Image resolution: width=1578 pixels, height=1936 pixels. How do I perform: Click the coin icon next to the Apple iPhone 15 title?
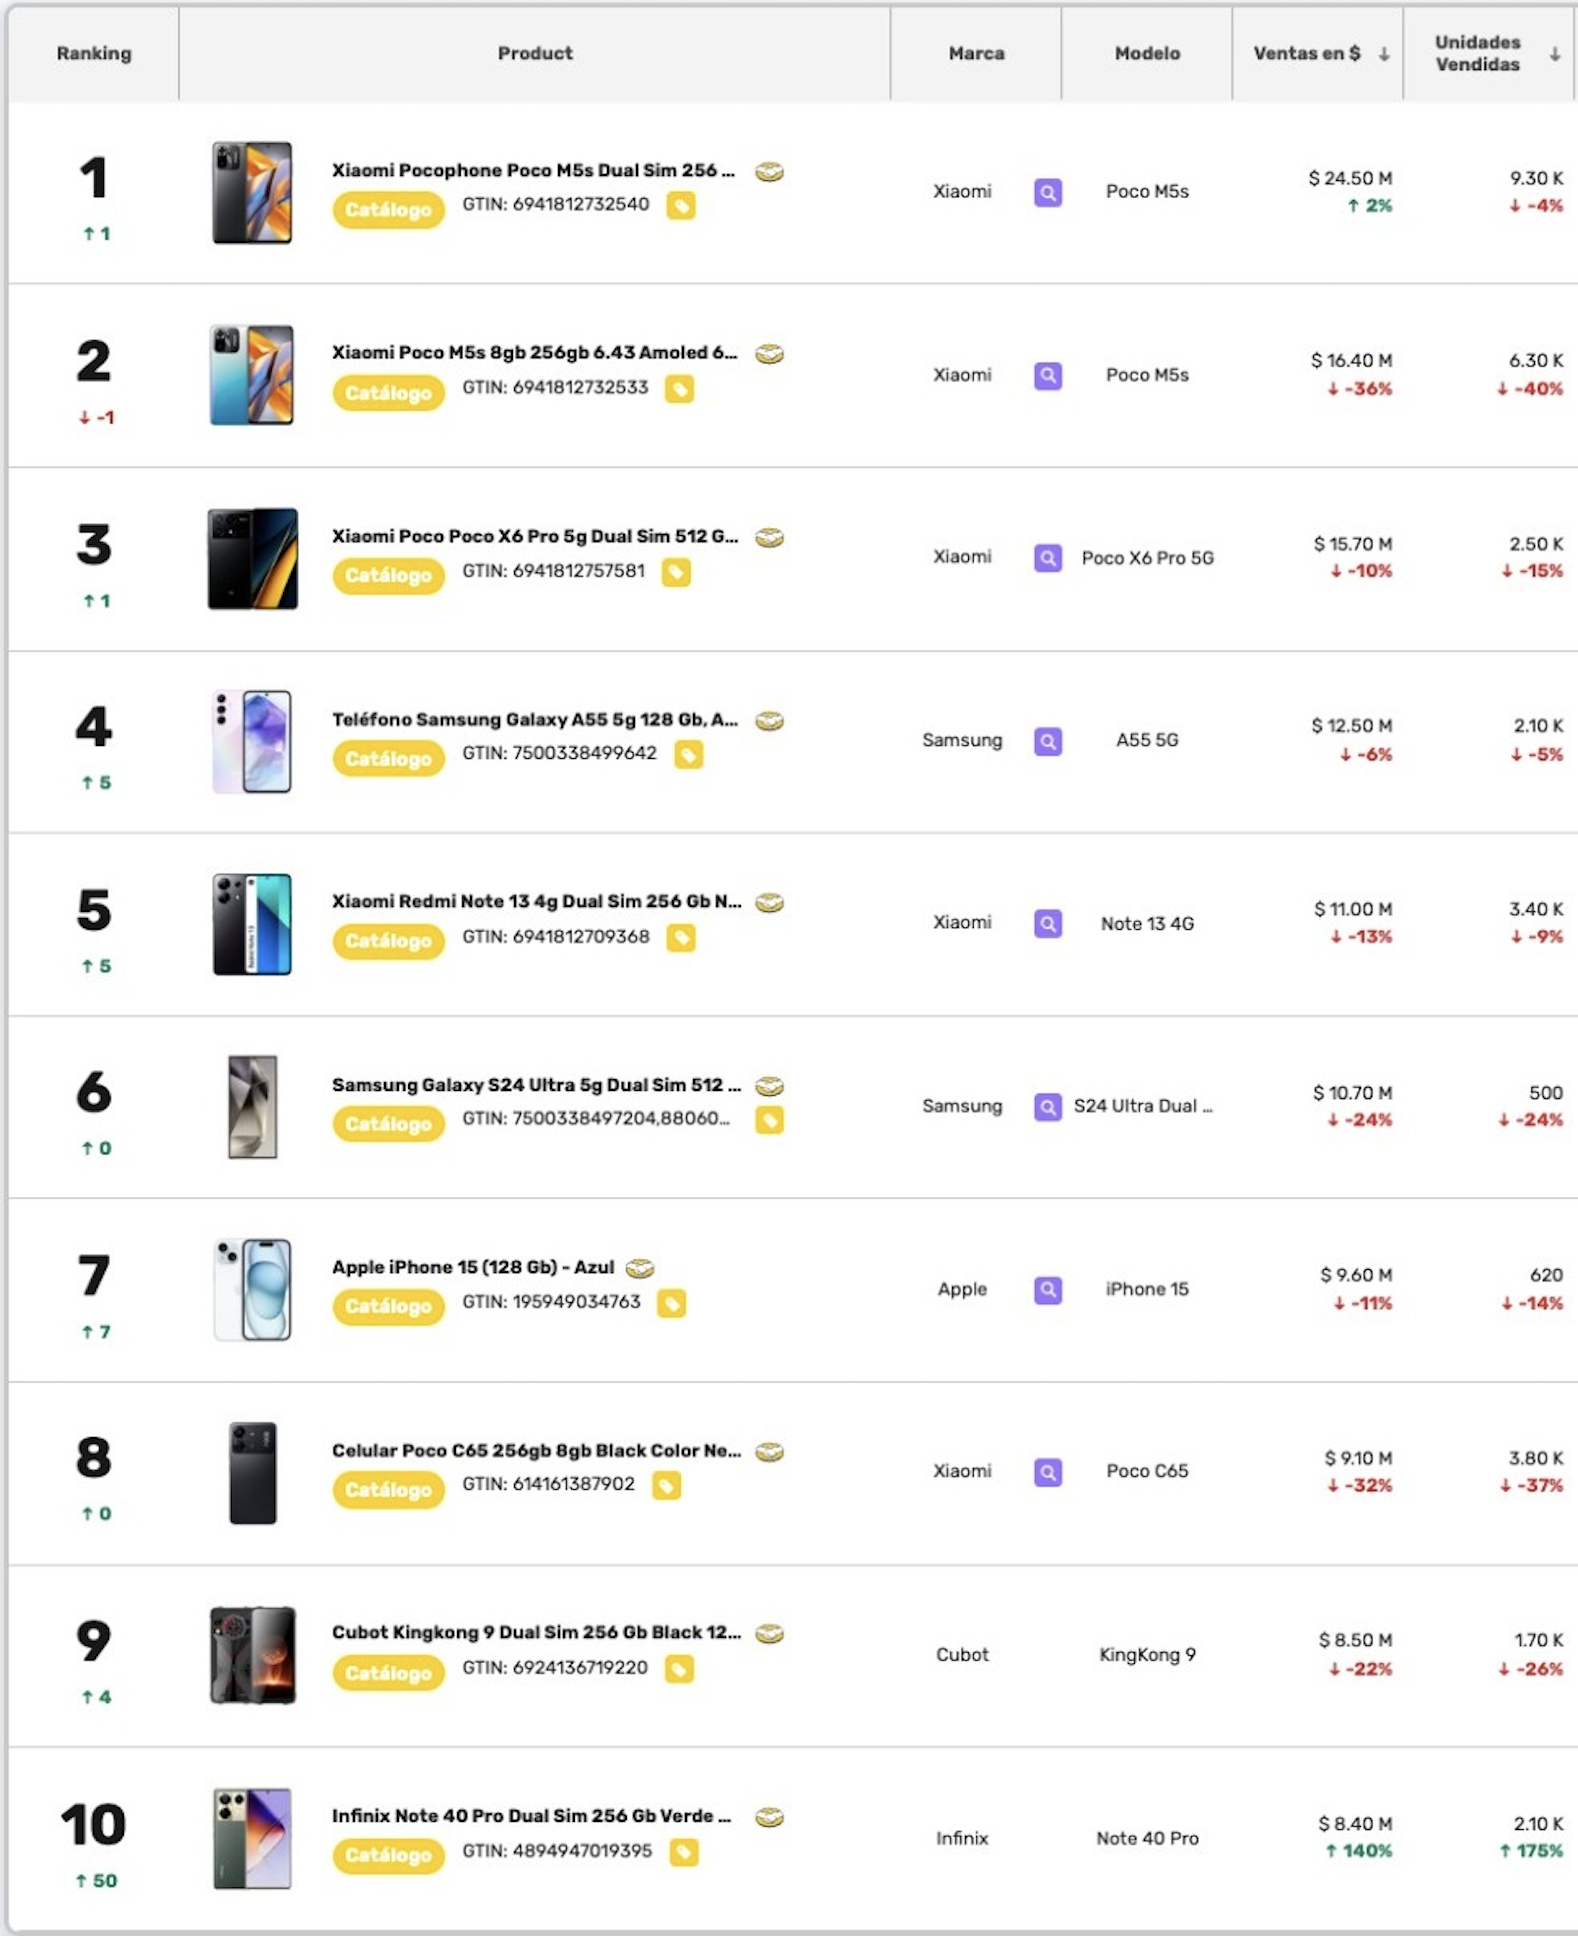pyautogui.click(x=640, y=1268)
